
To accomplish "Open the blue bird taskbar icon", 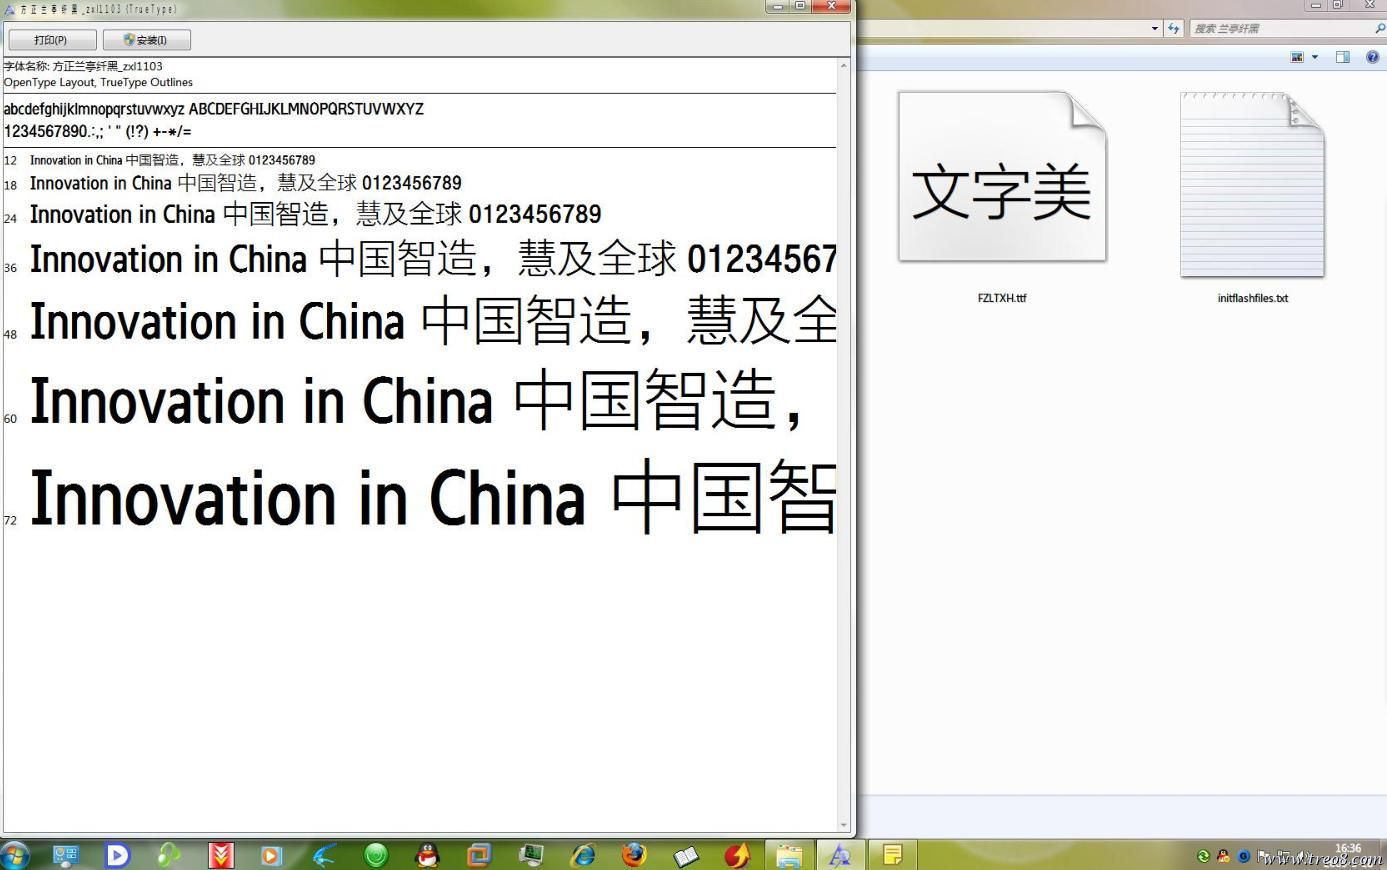I will tap(324, 855).
